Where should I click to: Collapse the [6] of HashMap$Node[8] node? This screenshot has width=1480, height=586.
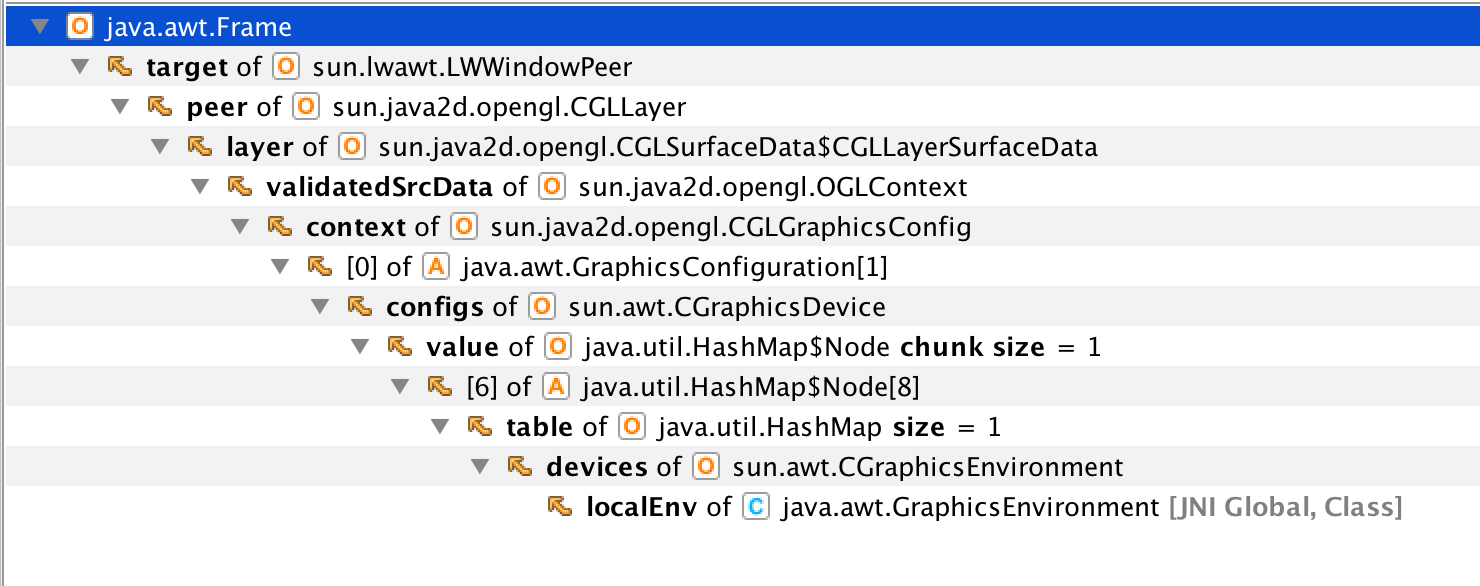pyautogui.click(x=400, y=387)
